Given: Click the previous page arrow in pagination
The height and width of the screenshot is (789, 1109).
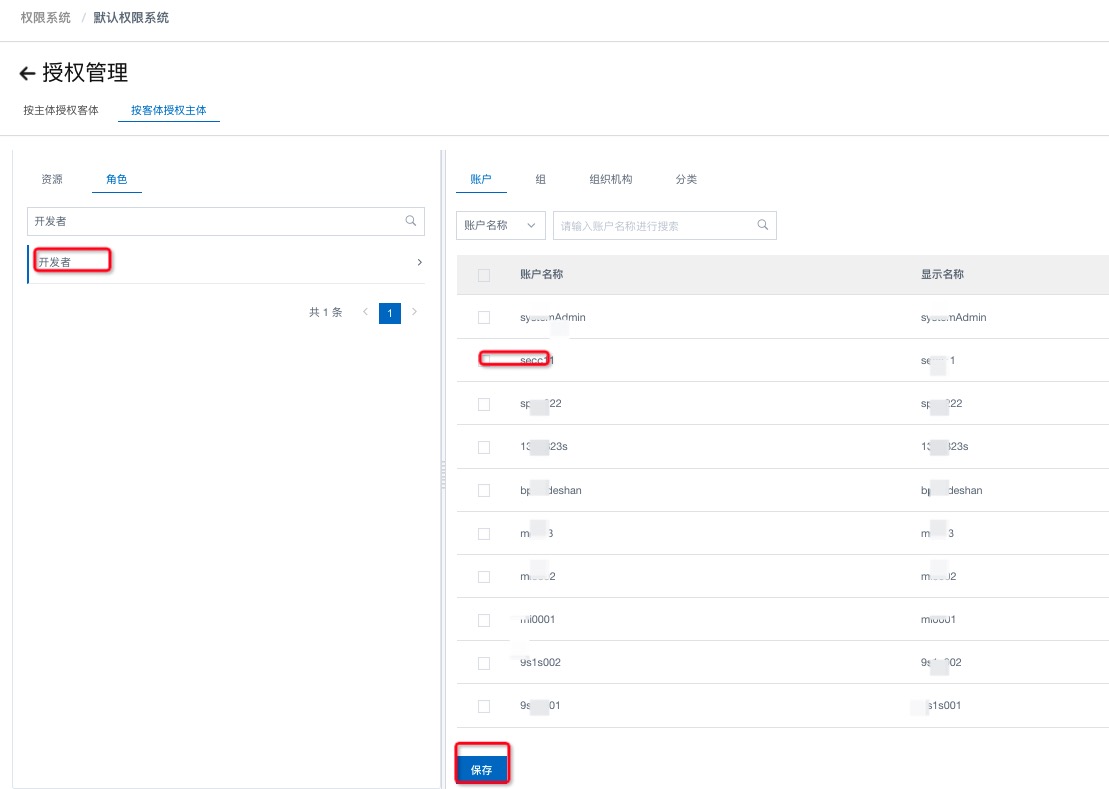Looking at the screenshot, I should pyautogui.click(x=365, y=312).
